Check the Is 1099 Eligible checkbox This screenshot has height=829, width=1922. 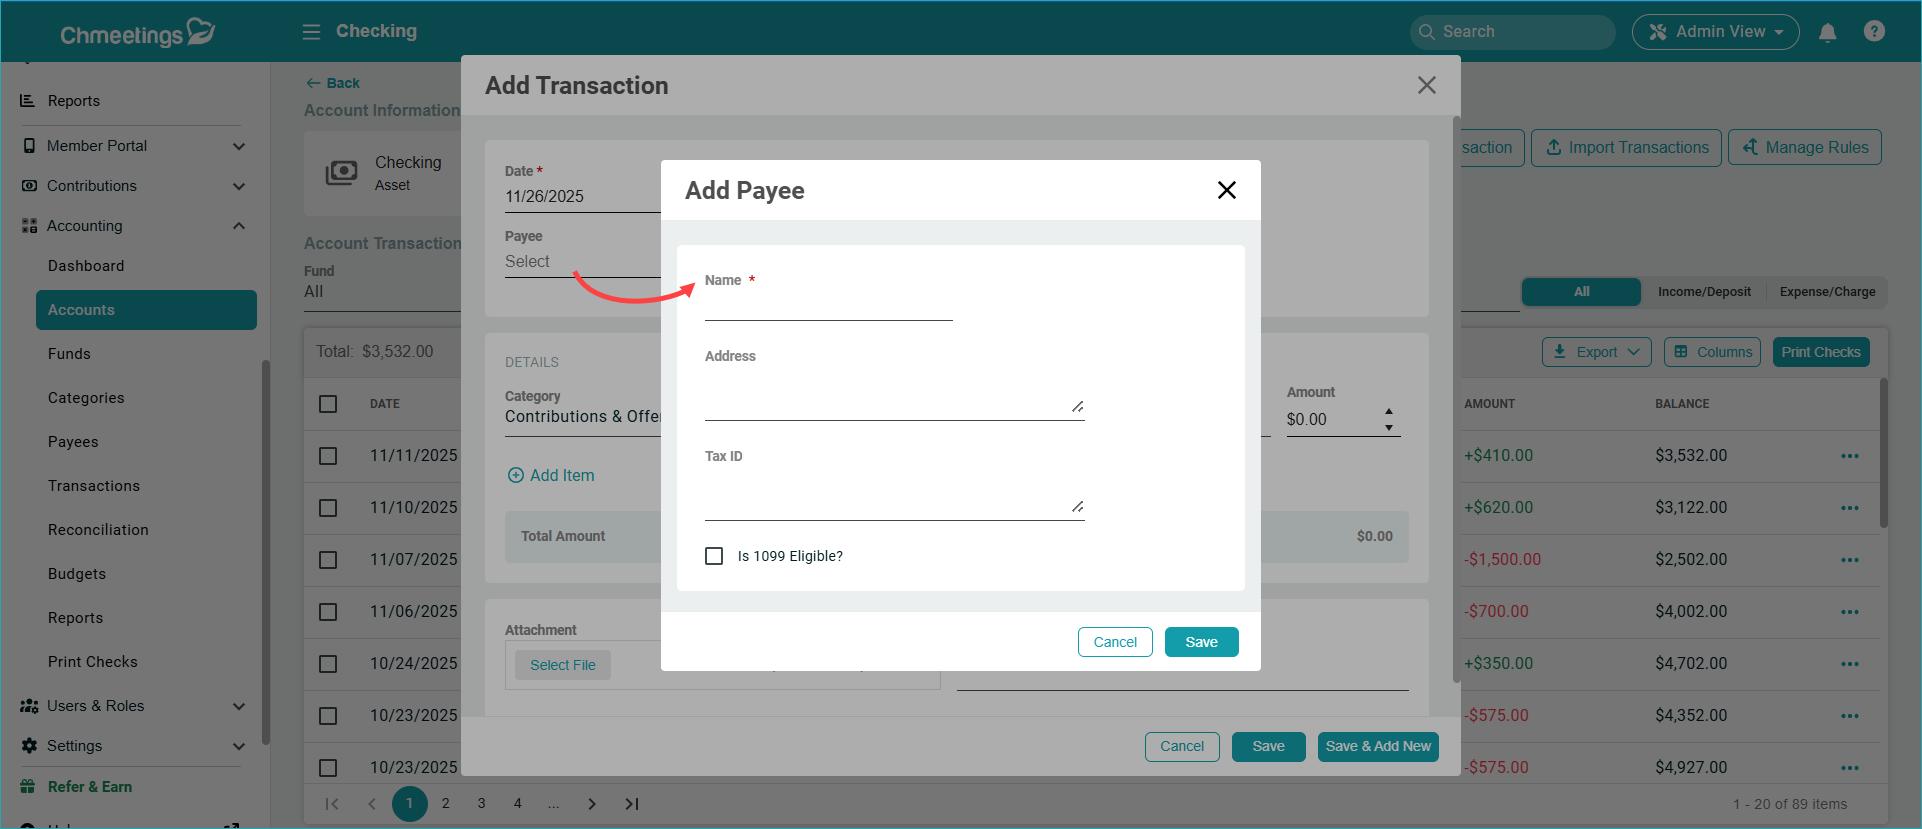(x=714, y=556)
